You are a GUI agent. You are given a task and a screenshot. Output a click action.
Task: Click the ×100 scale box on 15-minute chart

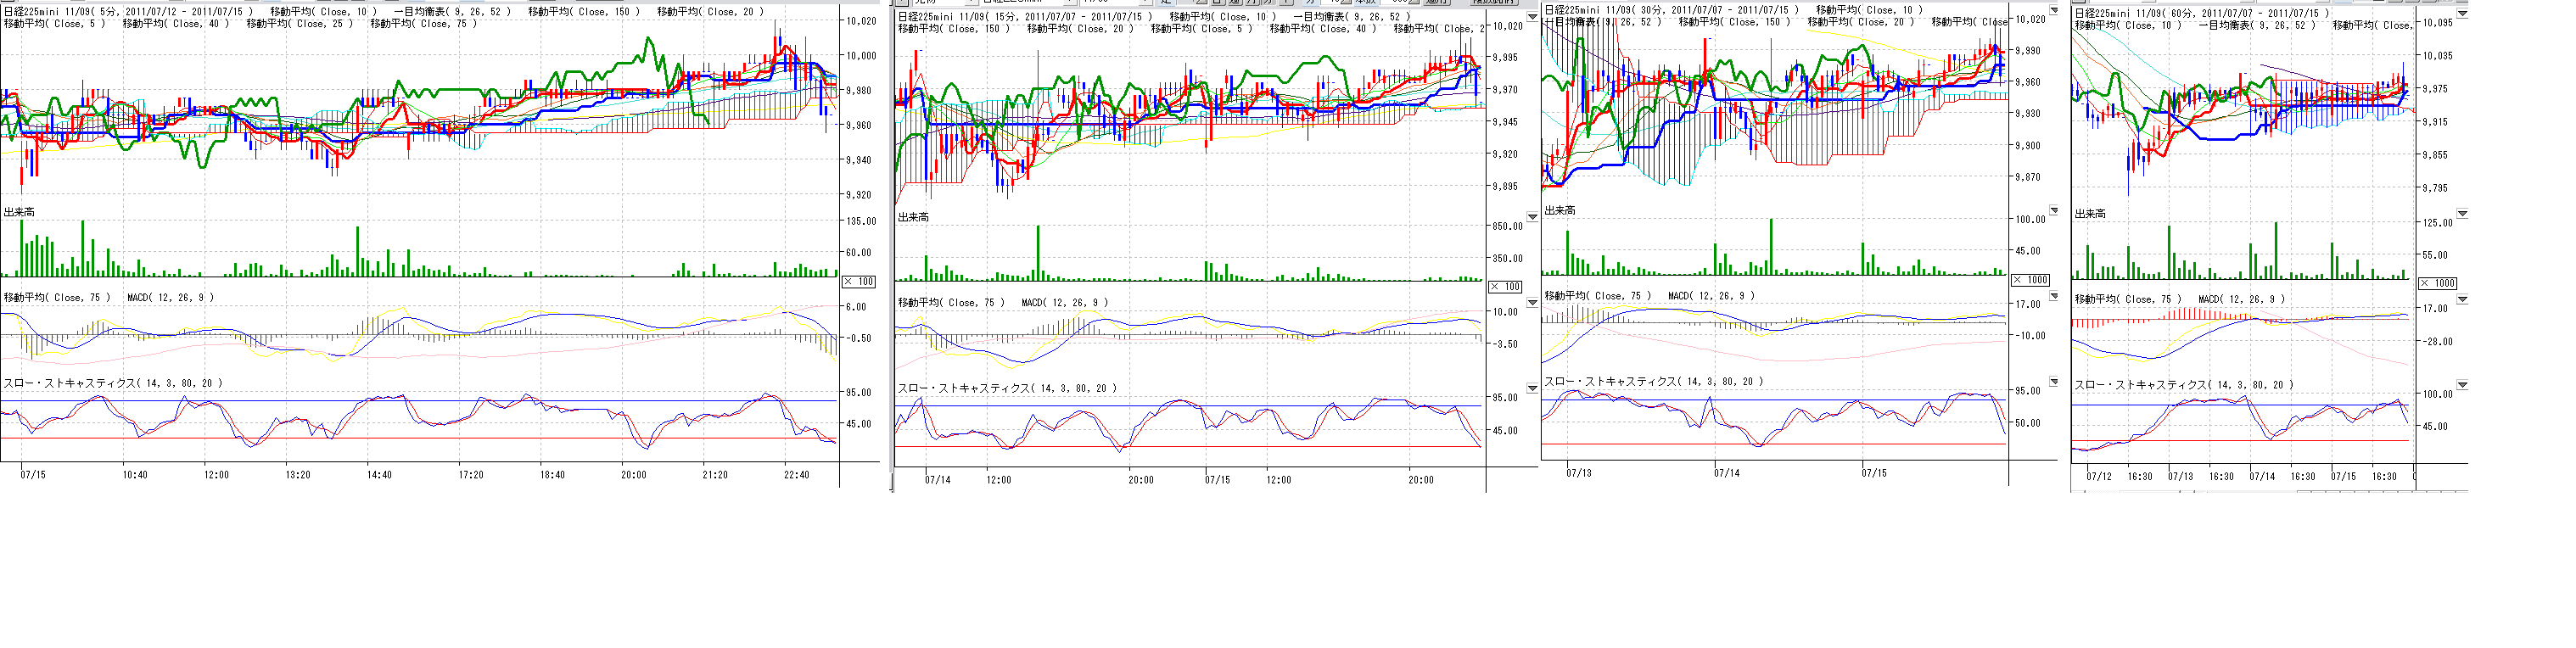tap(1505, 287)
